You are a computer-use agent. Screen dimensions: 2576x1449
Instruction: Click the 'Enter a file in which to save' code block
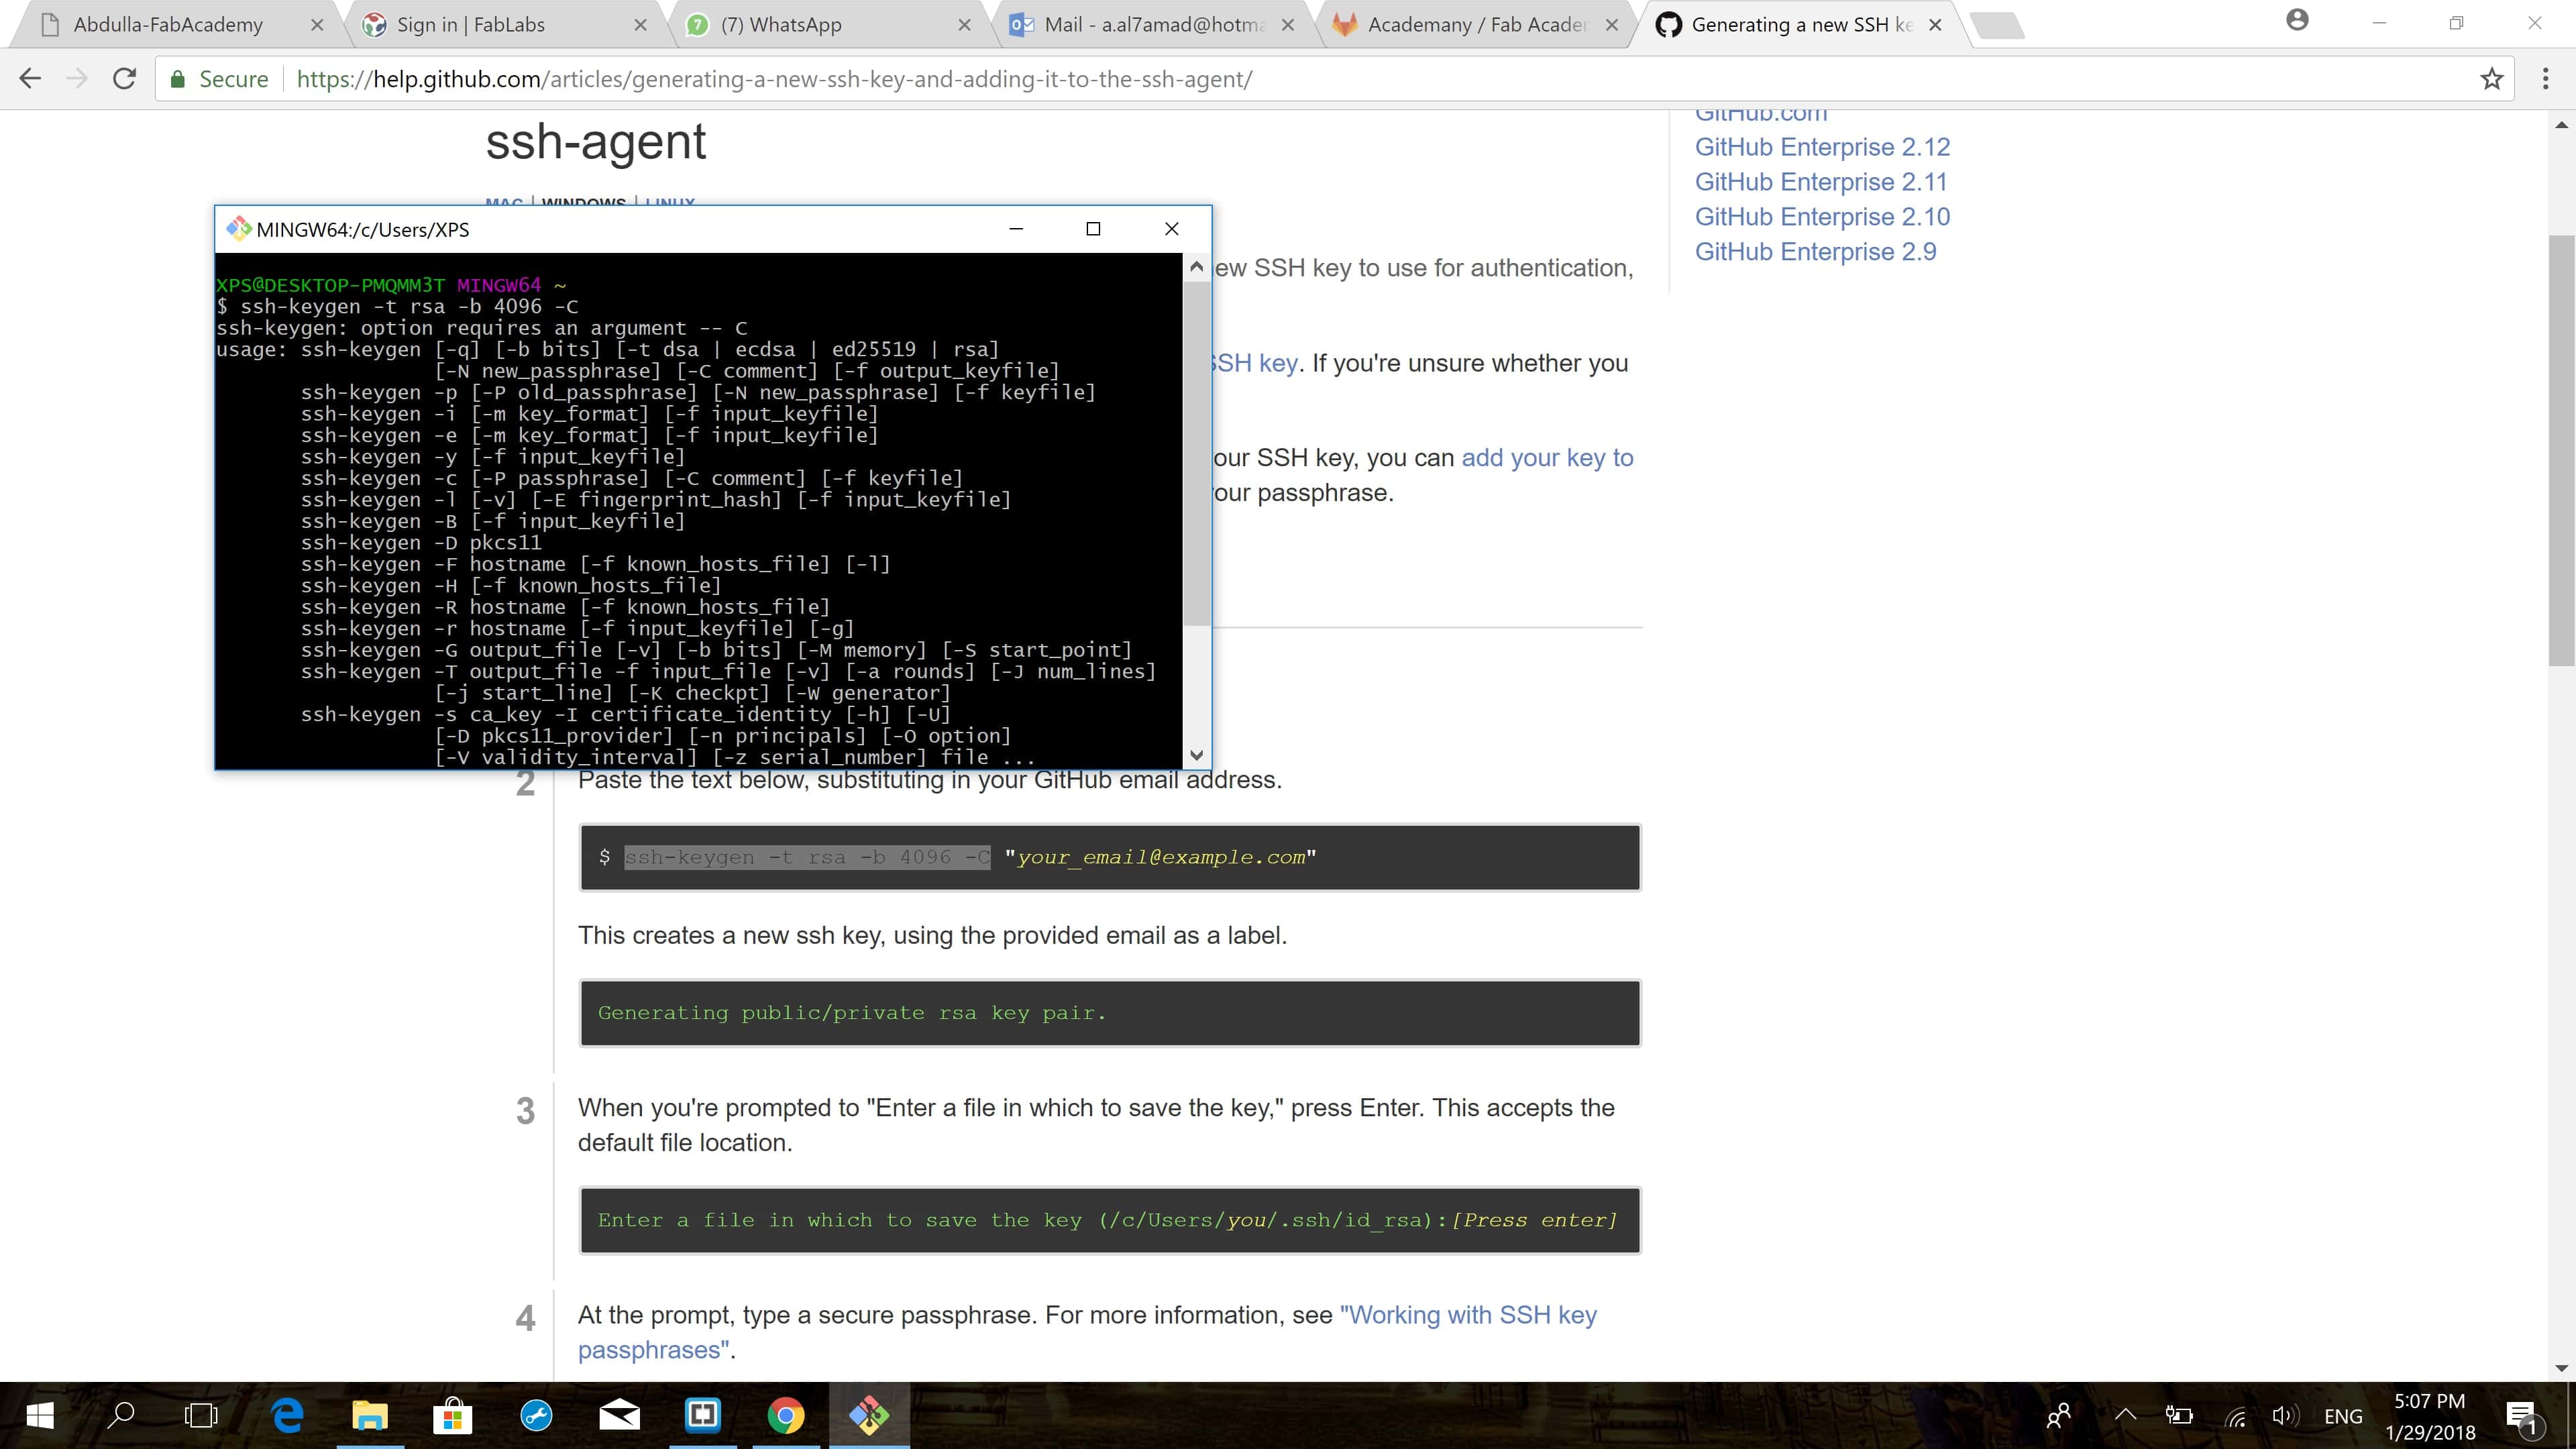click(1110, 1220)
